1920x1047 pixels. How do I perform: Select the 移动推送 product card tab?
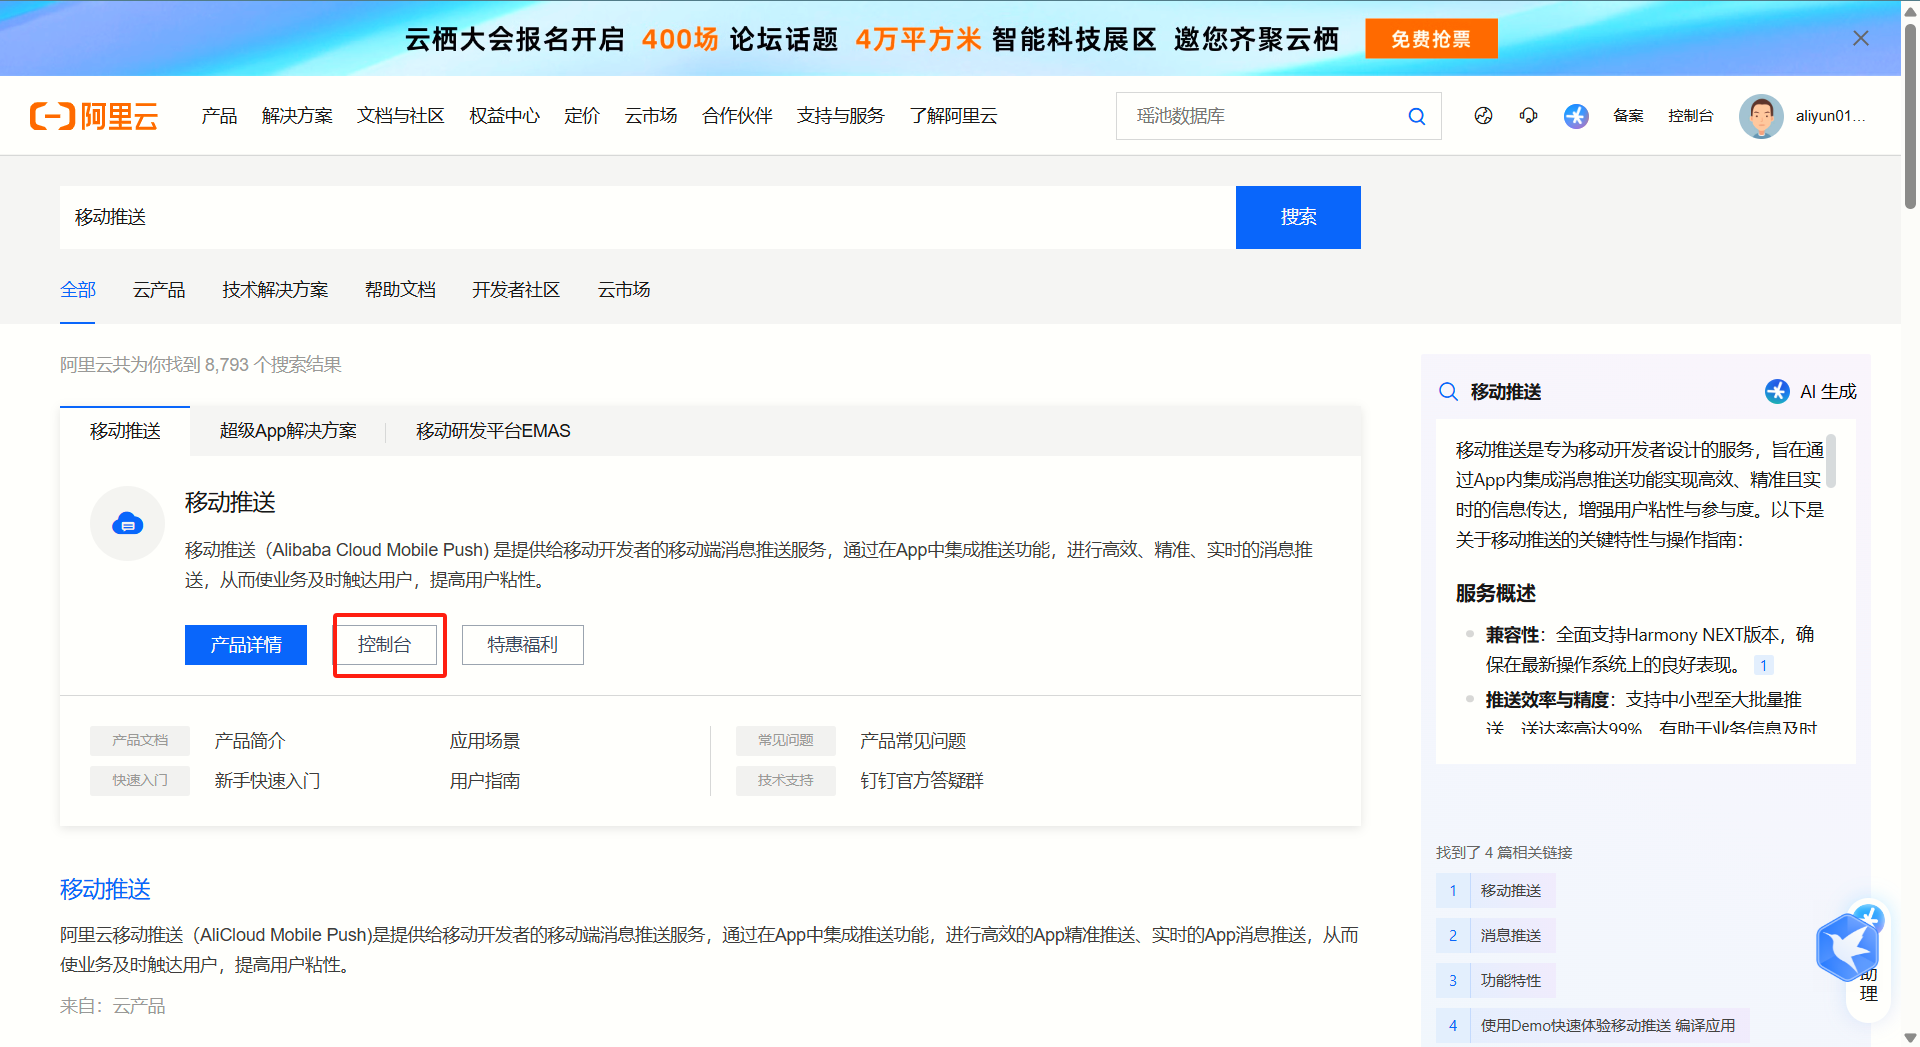(125, 431)
